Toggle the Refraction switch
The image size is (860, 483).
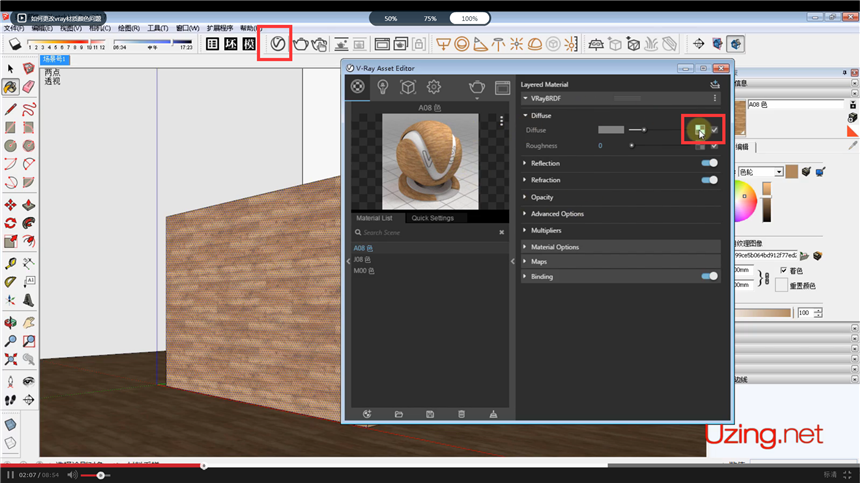[x=710, y=180]
